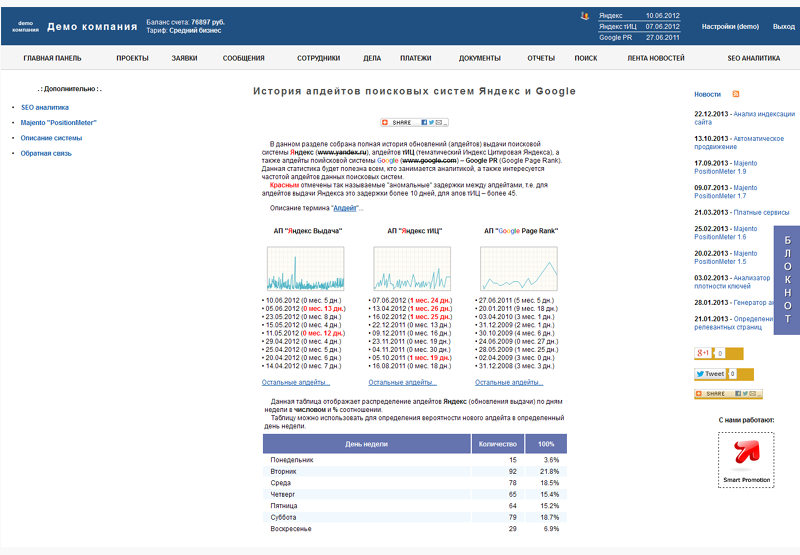Open the Апдейт term definition link
The height and width of the screenshot is (555, 800).
coord(345,208)
